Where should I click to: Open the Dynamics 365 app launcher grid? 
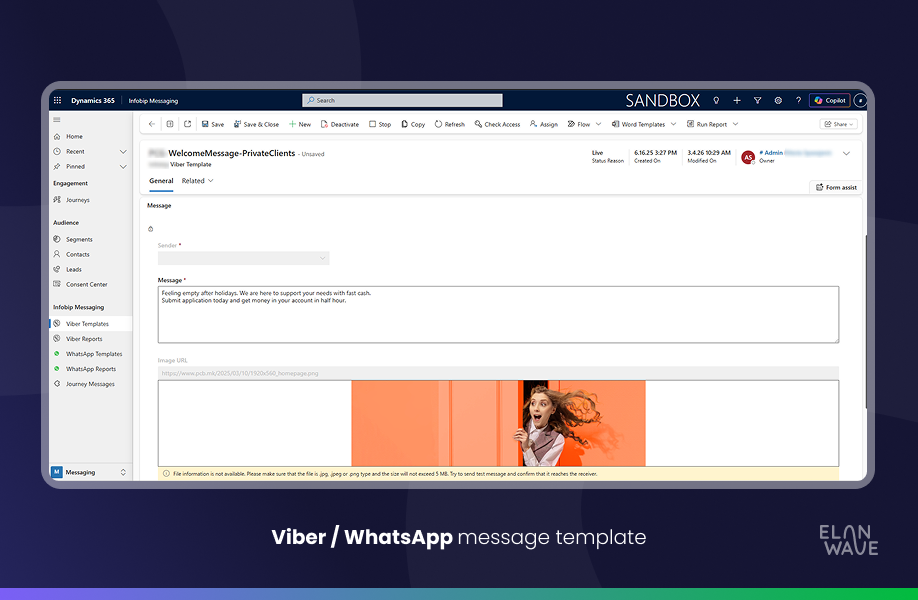point(57,100)
